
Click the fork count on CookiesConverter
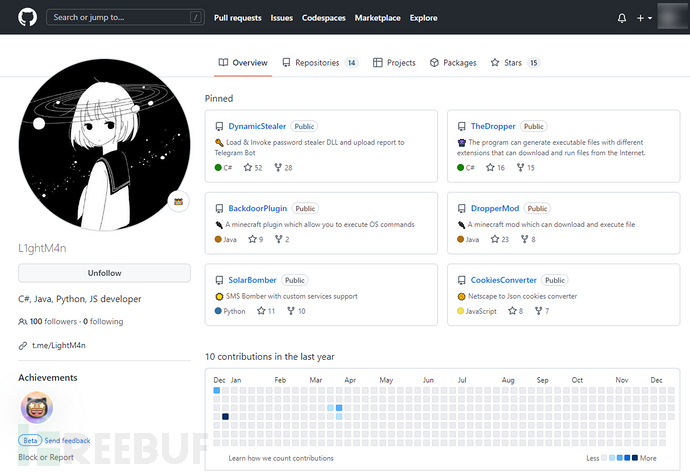point(542,311)
